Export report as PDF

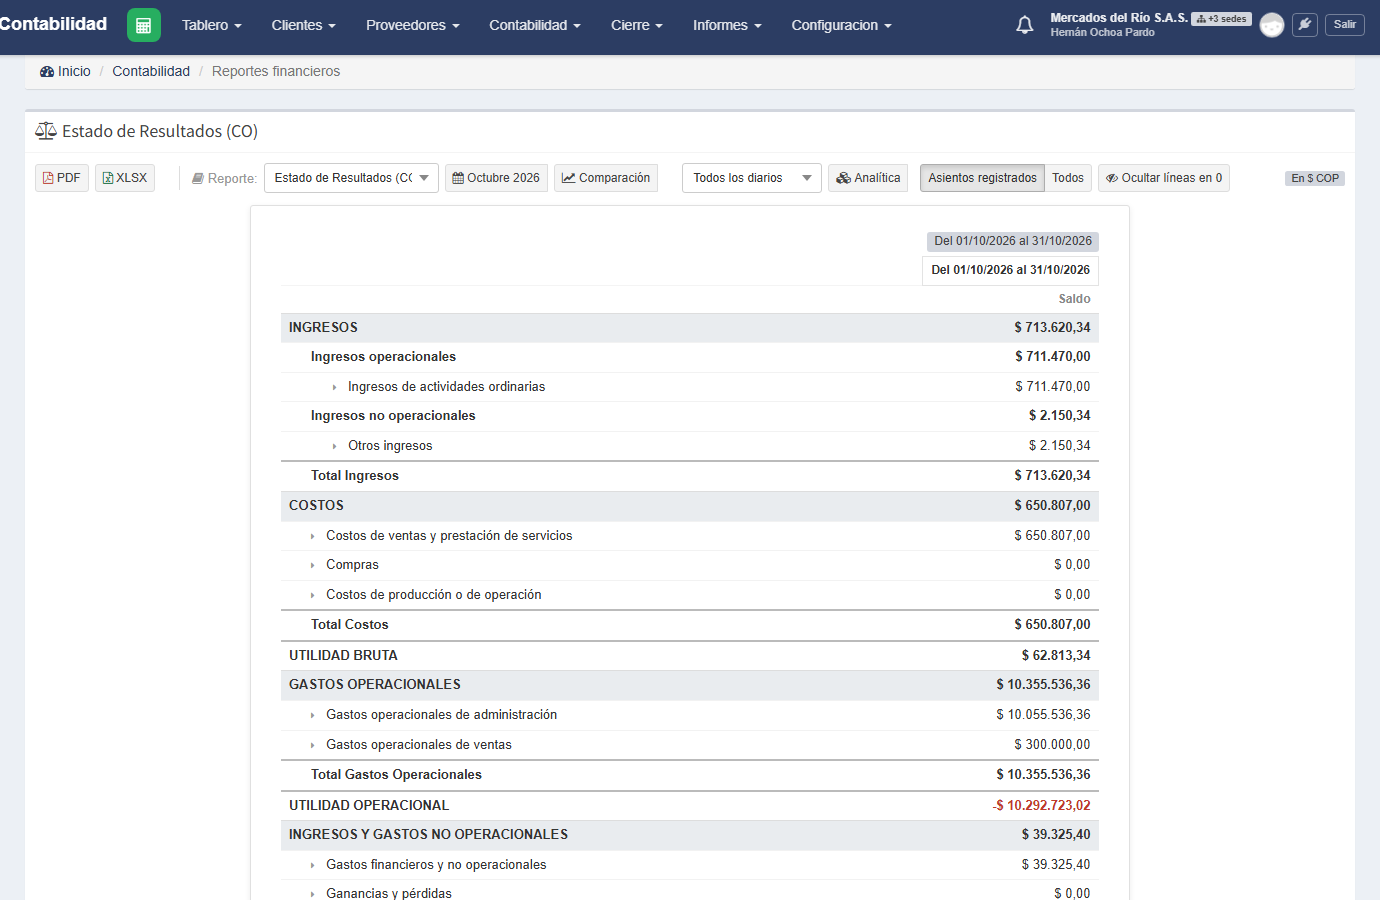62,178
